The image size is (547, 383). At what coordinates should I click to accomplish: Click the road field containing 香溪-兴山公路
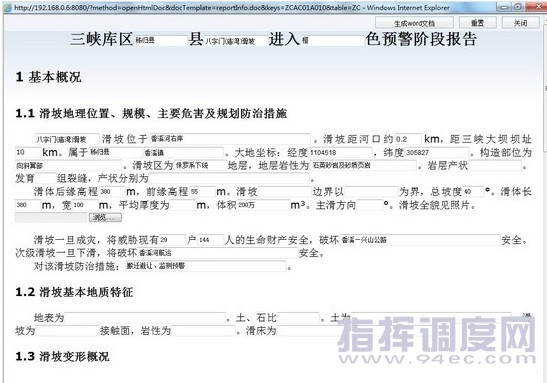click(420, 240)
